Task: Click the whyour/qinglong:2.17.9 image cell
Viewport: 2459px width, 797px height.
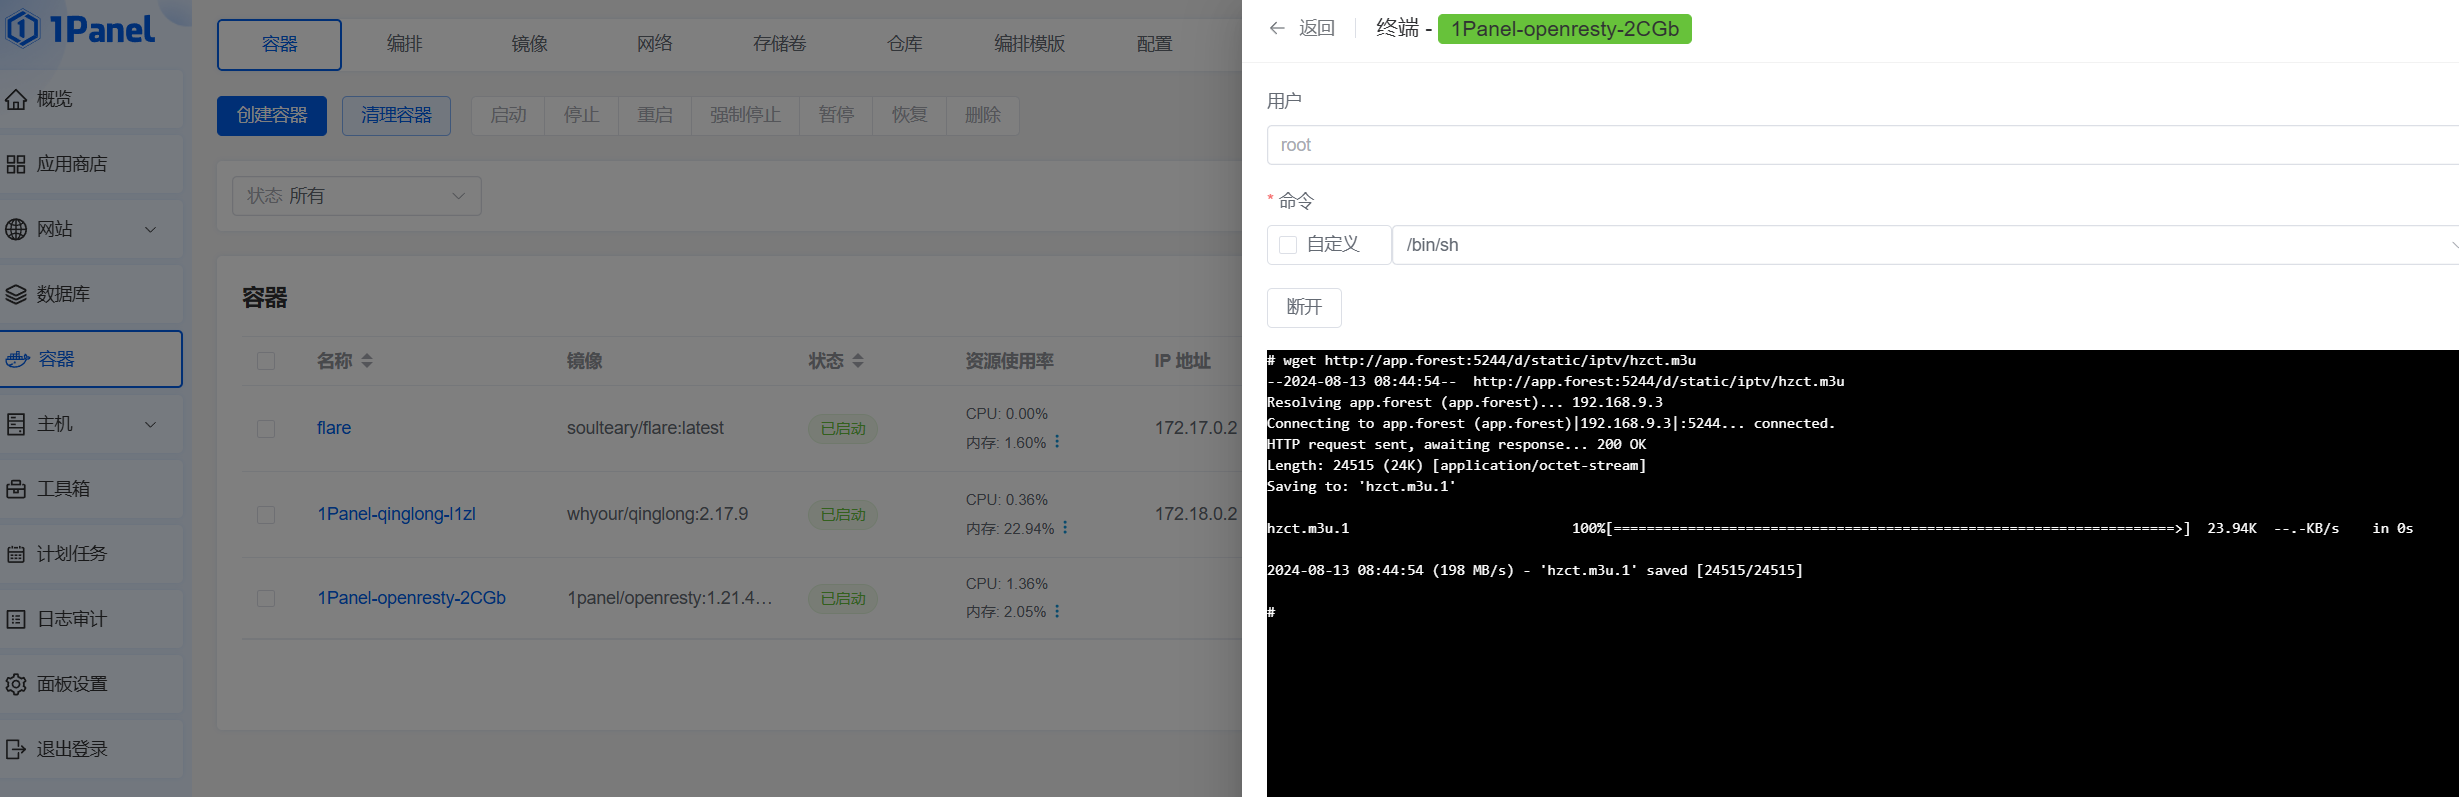Action: (x=657, y=514)
